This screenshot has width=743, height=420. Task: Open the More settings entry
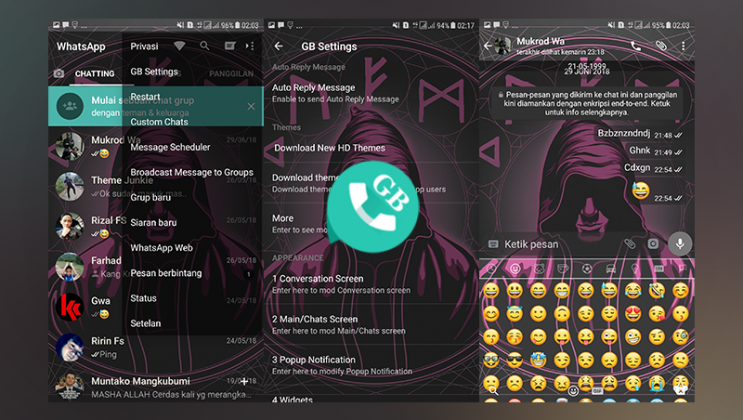click(x=371, y=223)
